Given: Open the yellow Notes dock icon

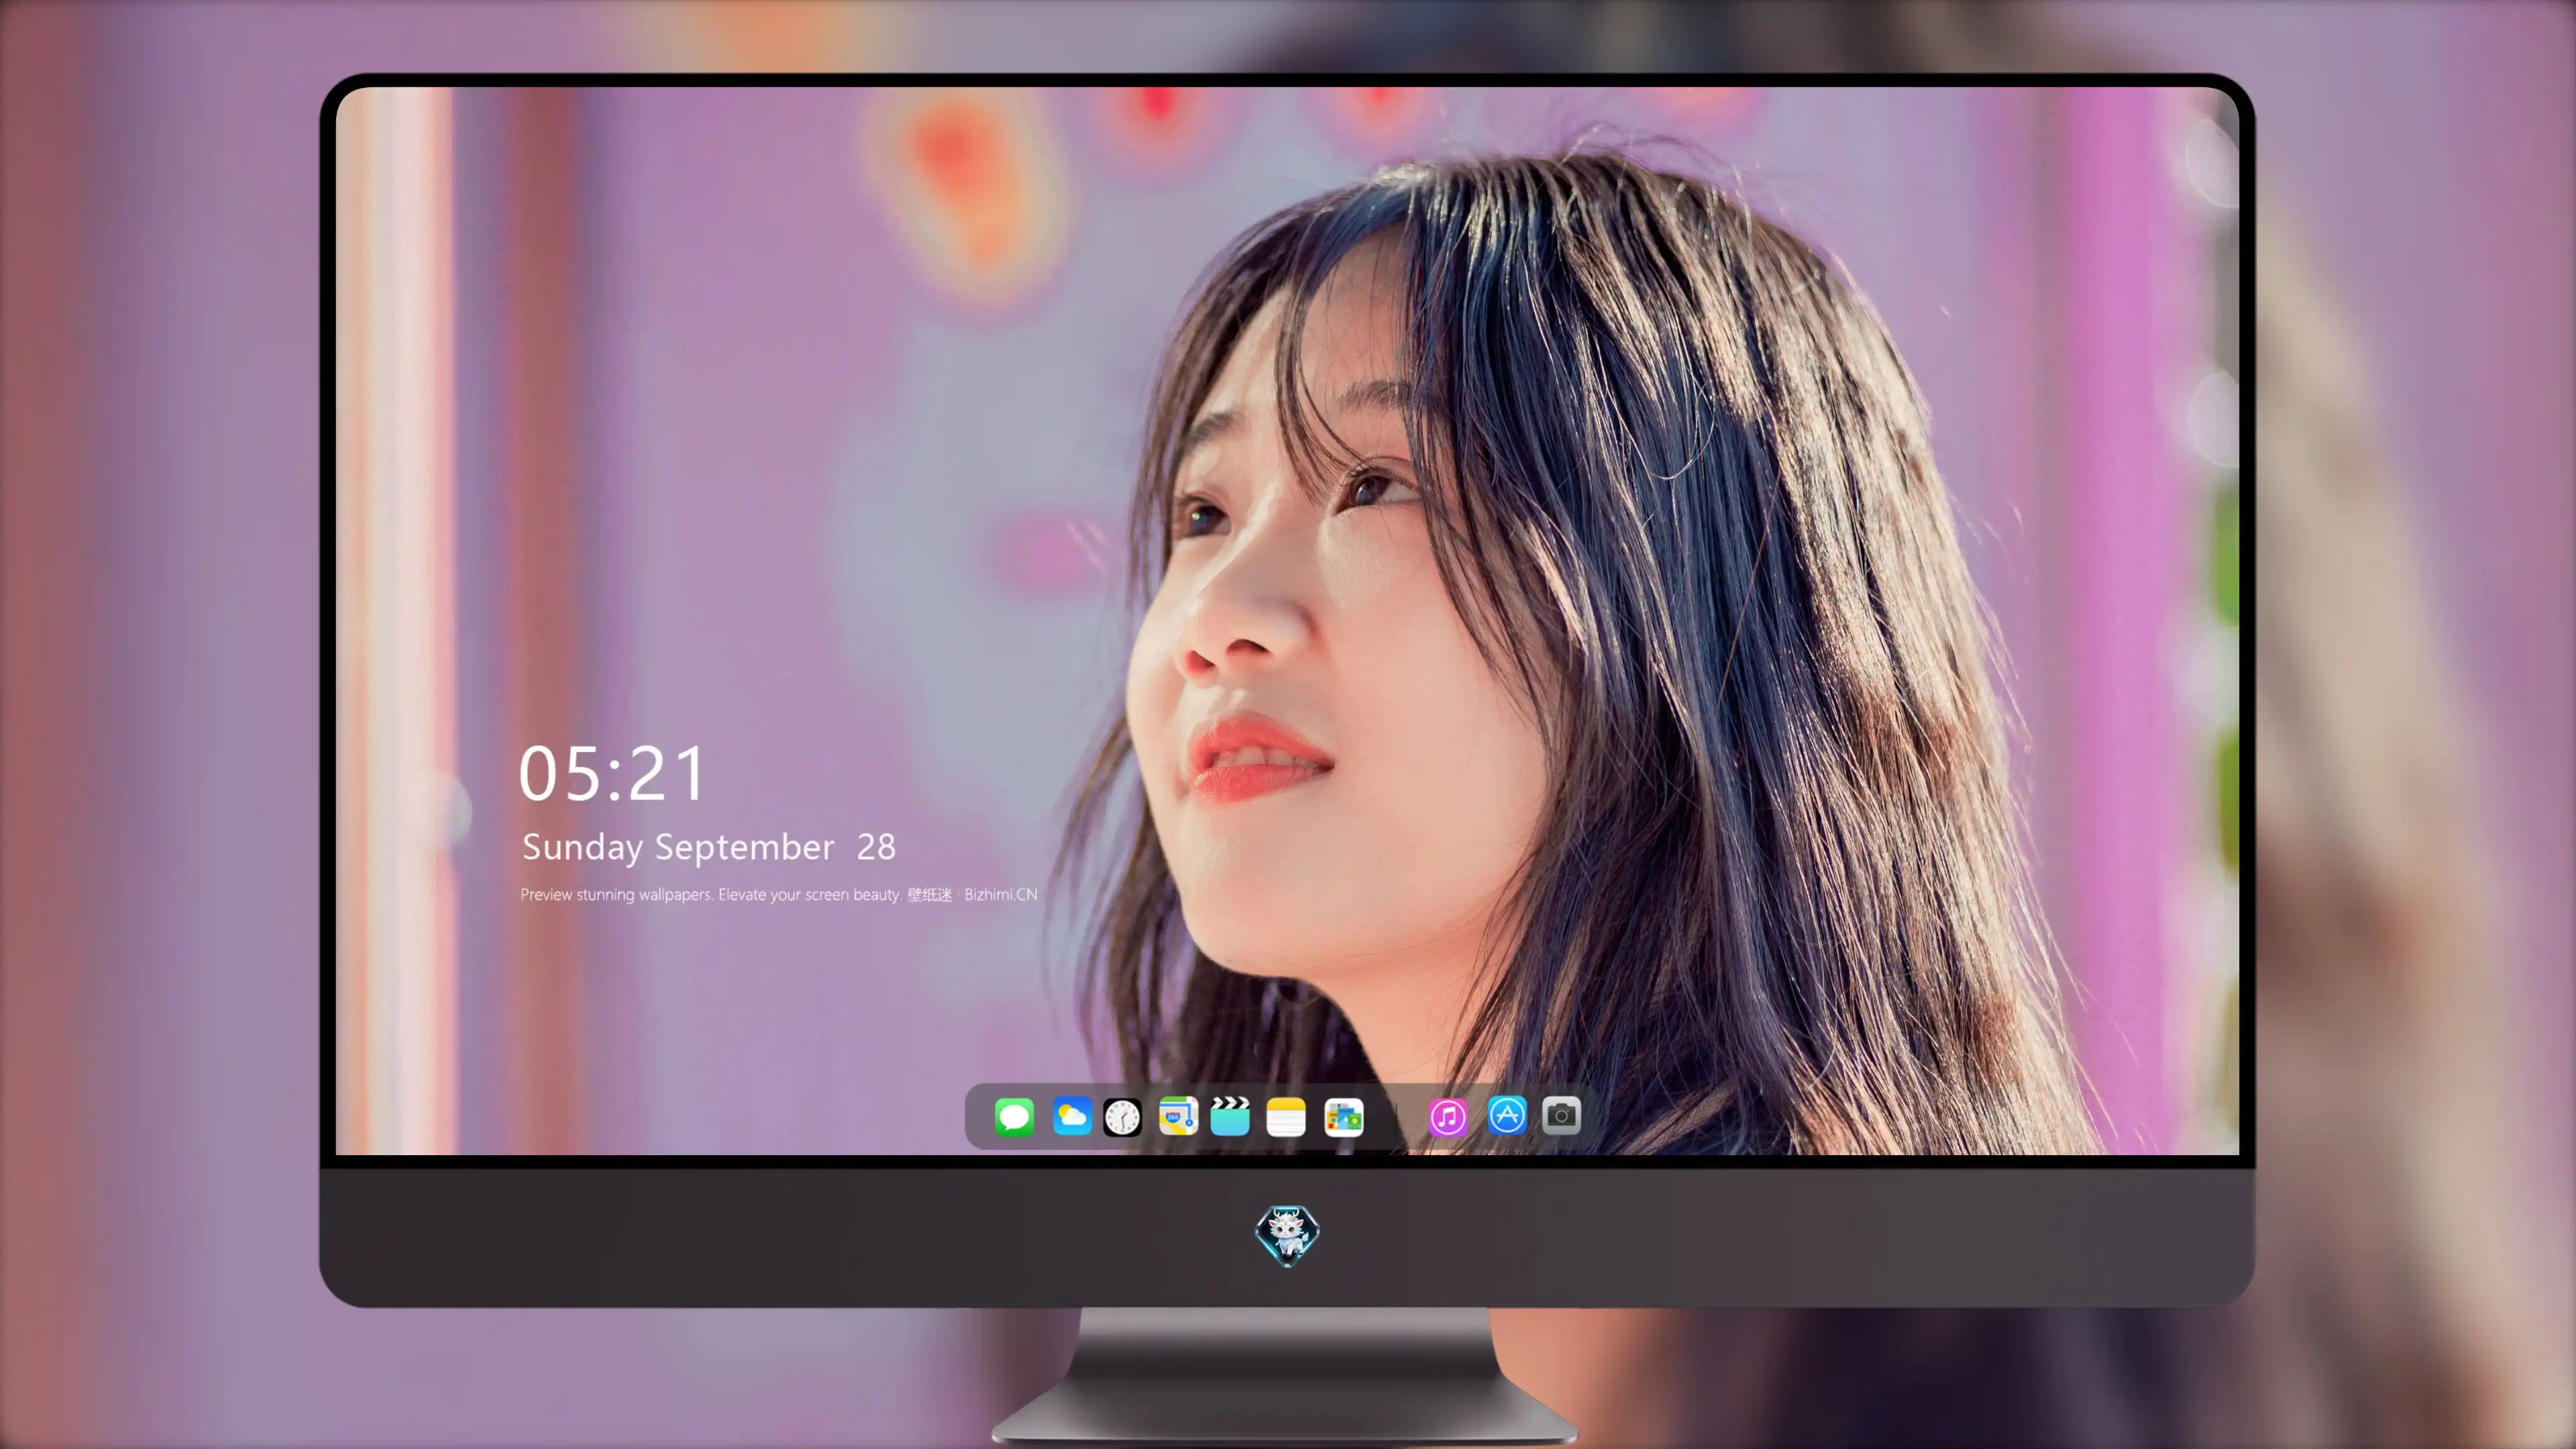Looking at the screenshot, I should 1286,1116.
